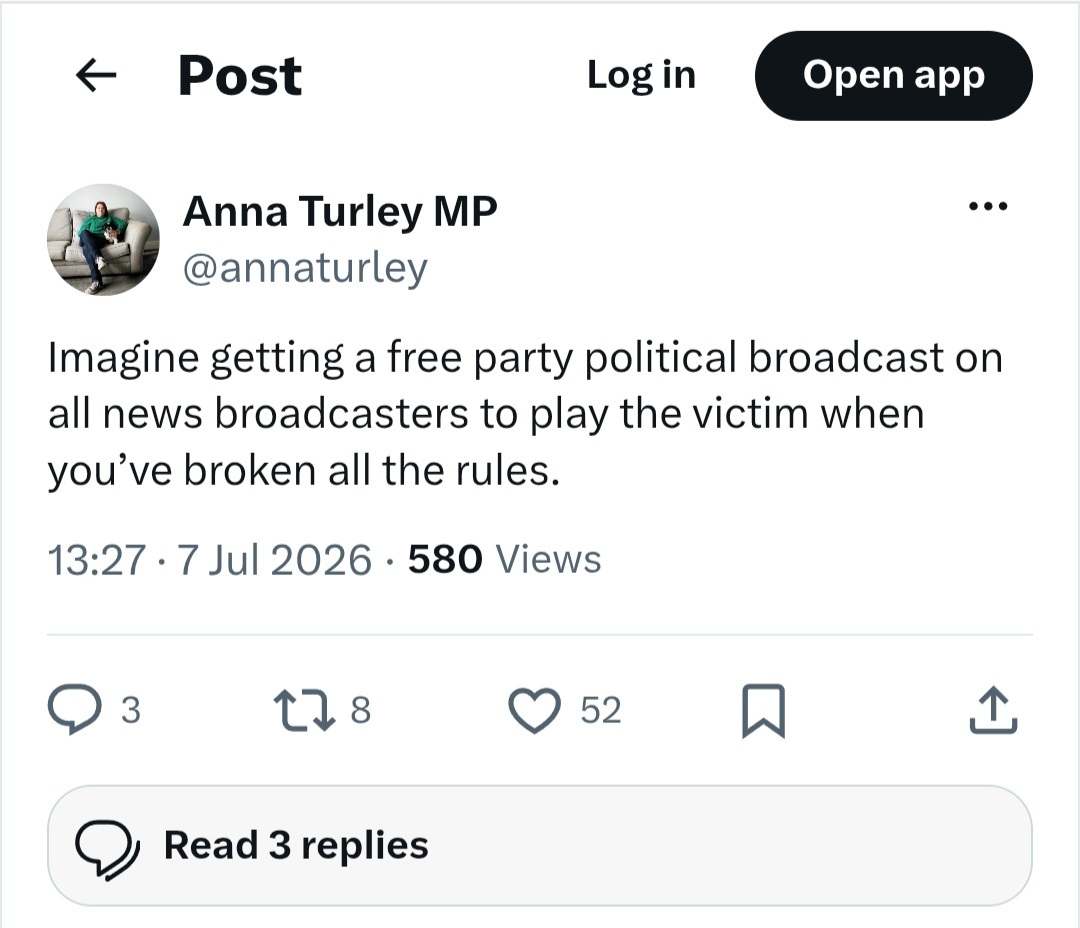Screen dimensions: 1080x928
Task: Click the repost count number 8
Action: pyautogui.click(x=360, y=710)
